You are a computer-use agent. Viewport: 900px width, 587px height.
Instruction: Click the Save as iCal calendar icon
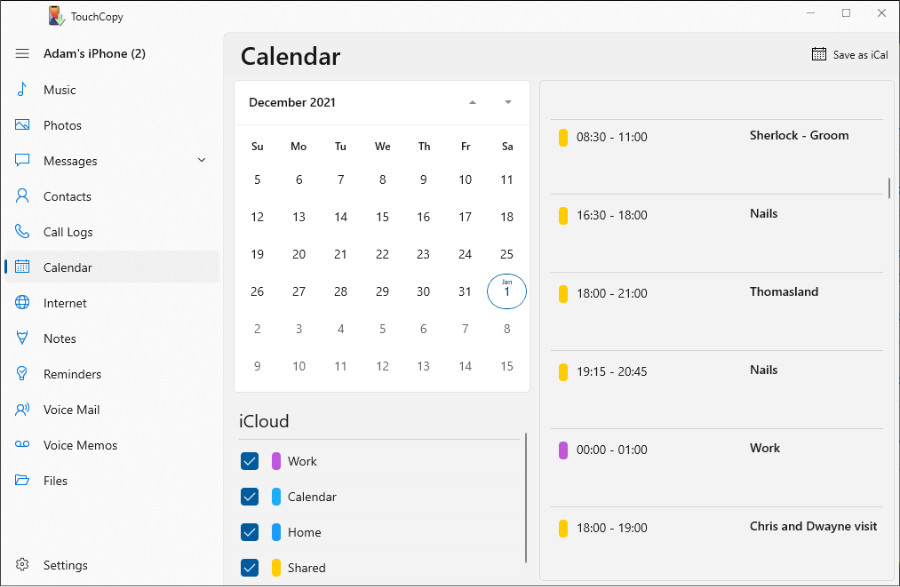coord(819,55)
